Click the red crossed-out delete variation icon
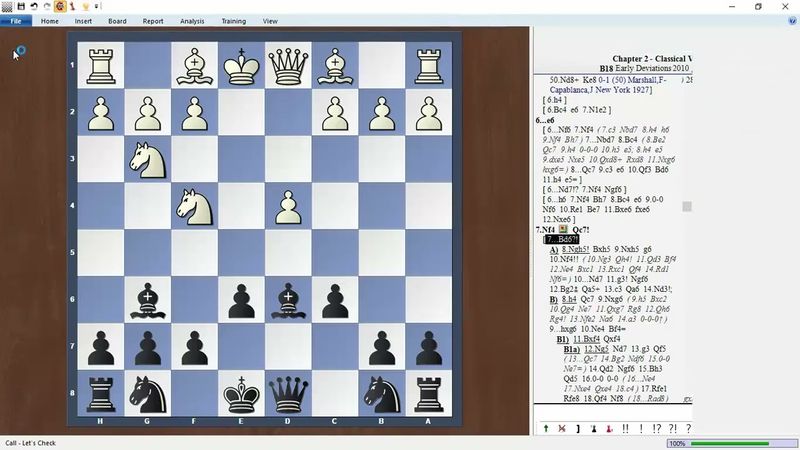This screenshot has height=450, width=800. [x=561, y=428]
